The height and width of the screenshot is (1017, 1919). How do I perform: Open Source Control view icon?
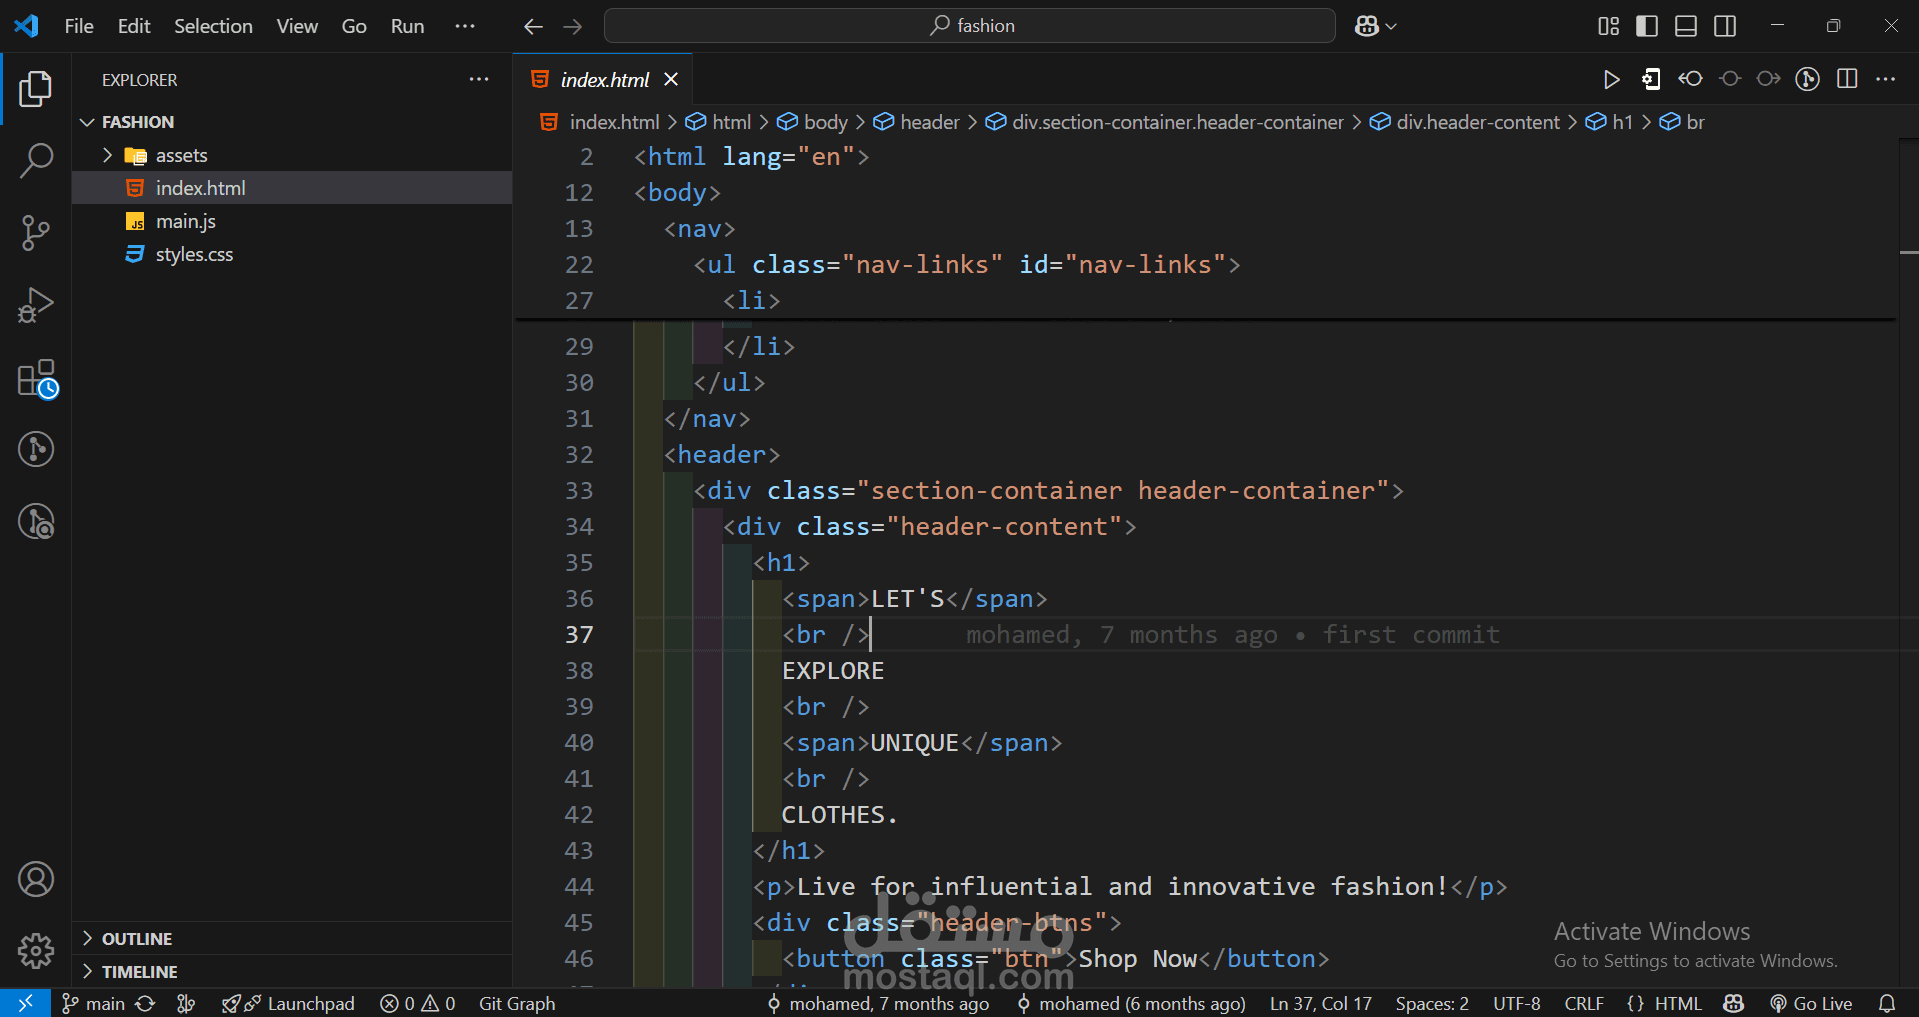[x=36, y=233]
